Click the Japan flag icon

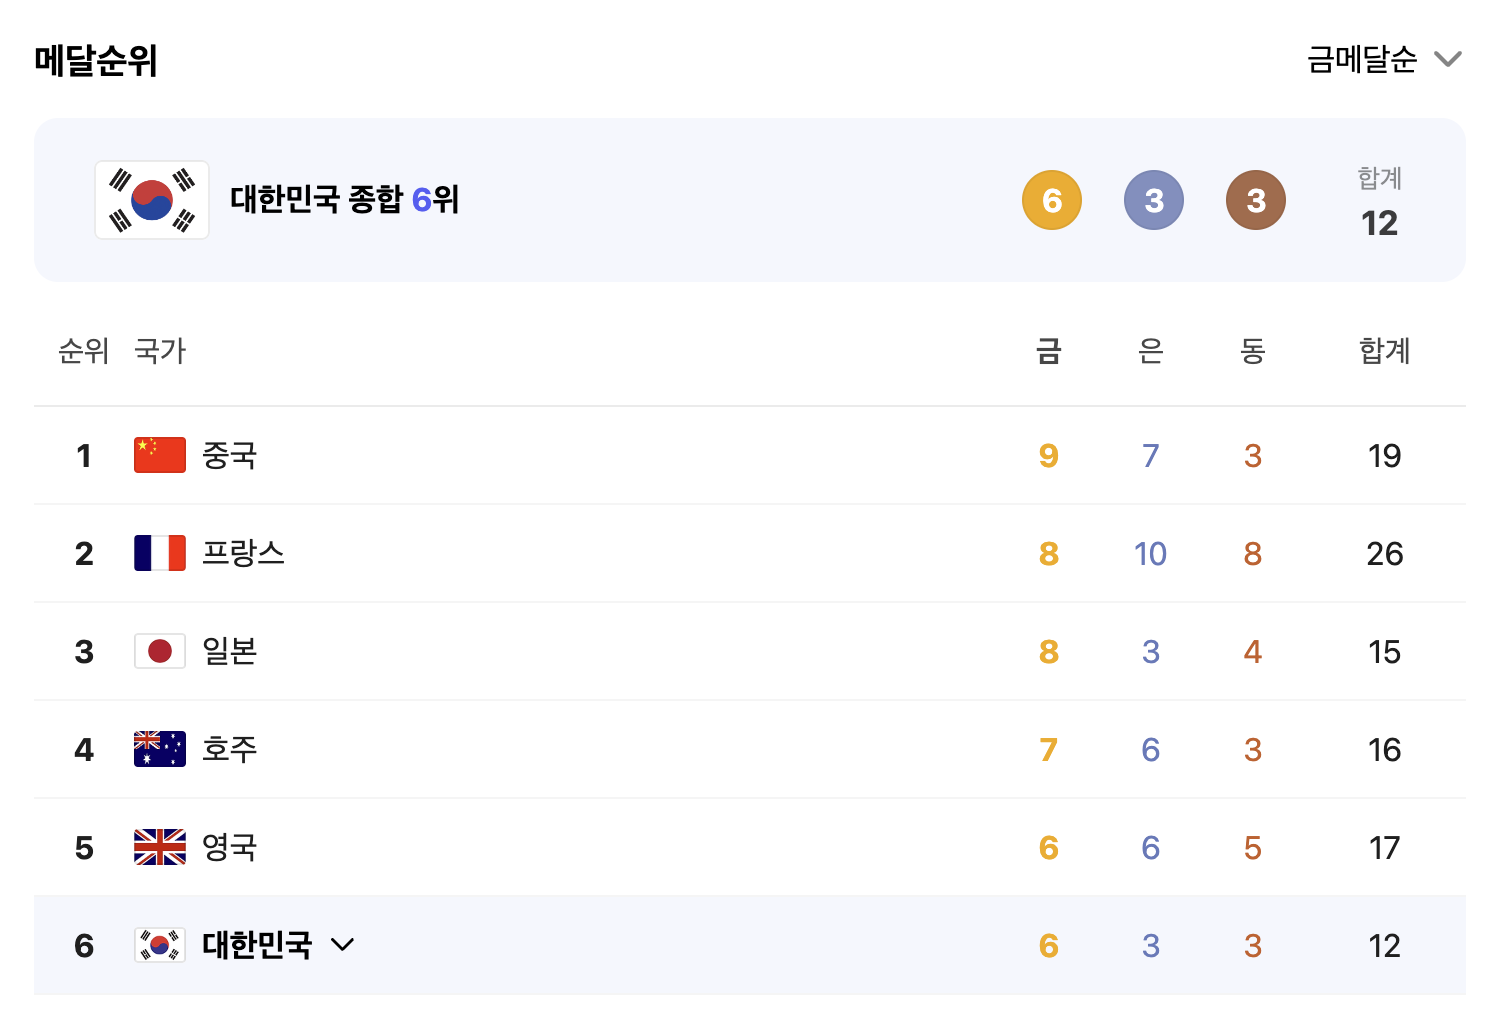[159, 650]
